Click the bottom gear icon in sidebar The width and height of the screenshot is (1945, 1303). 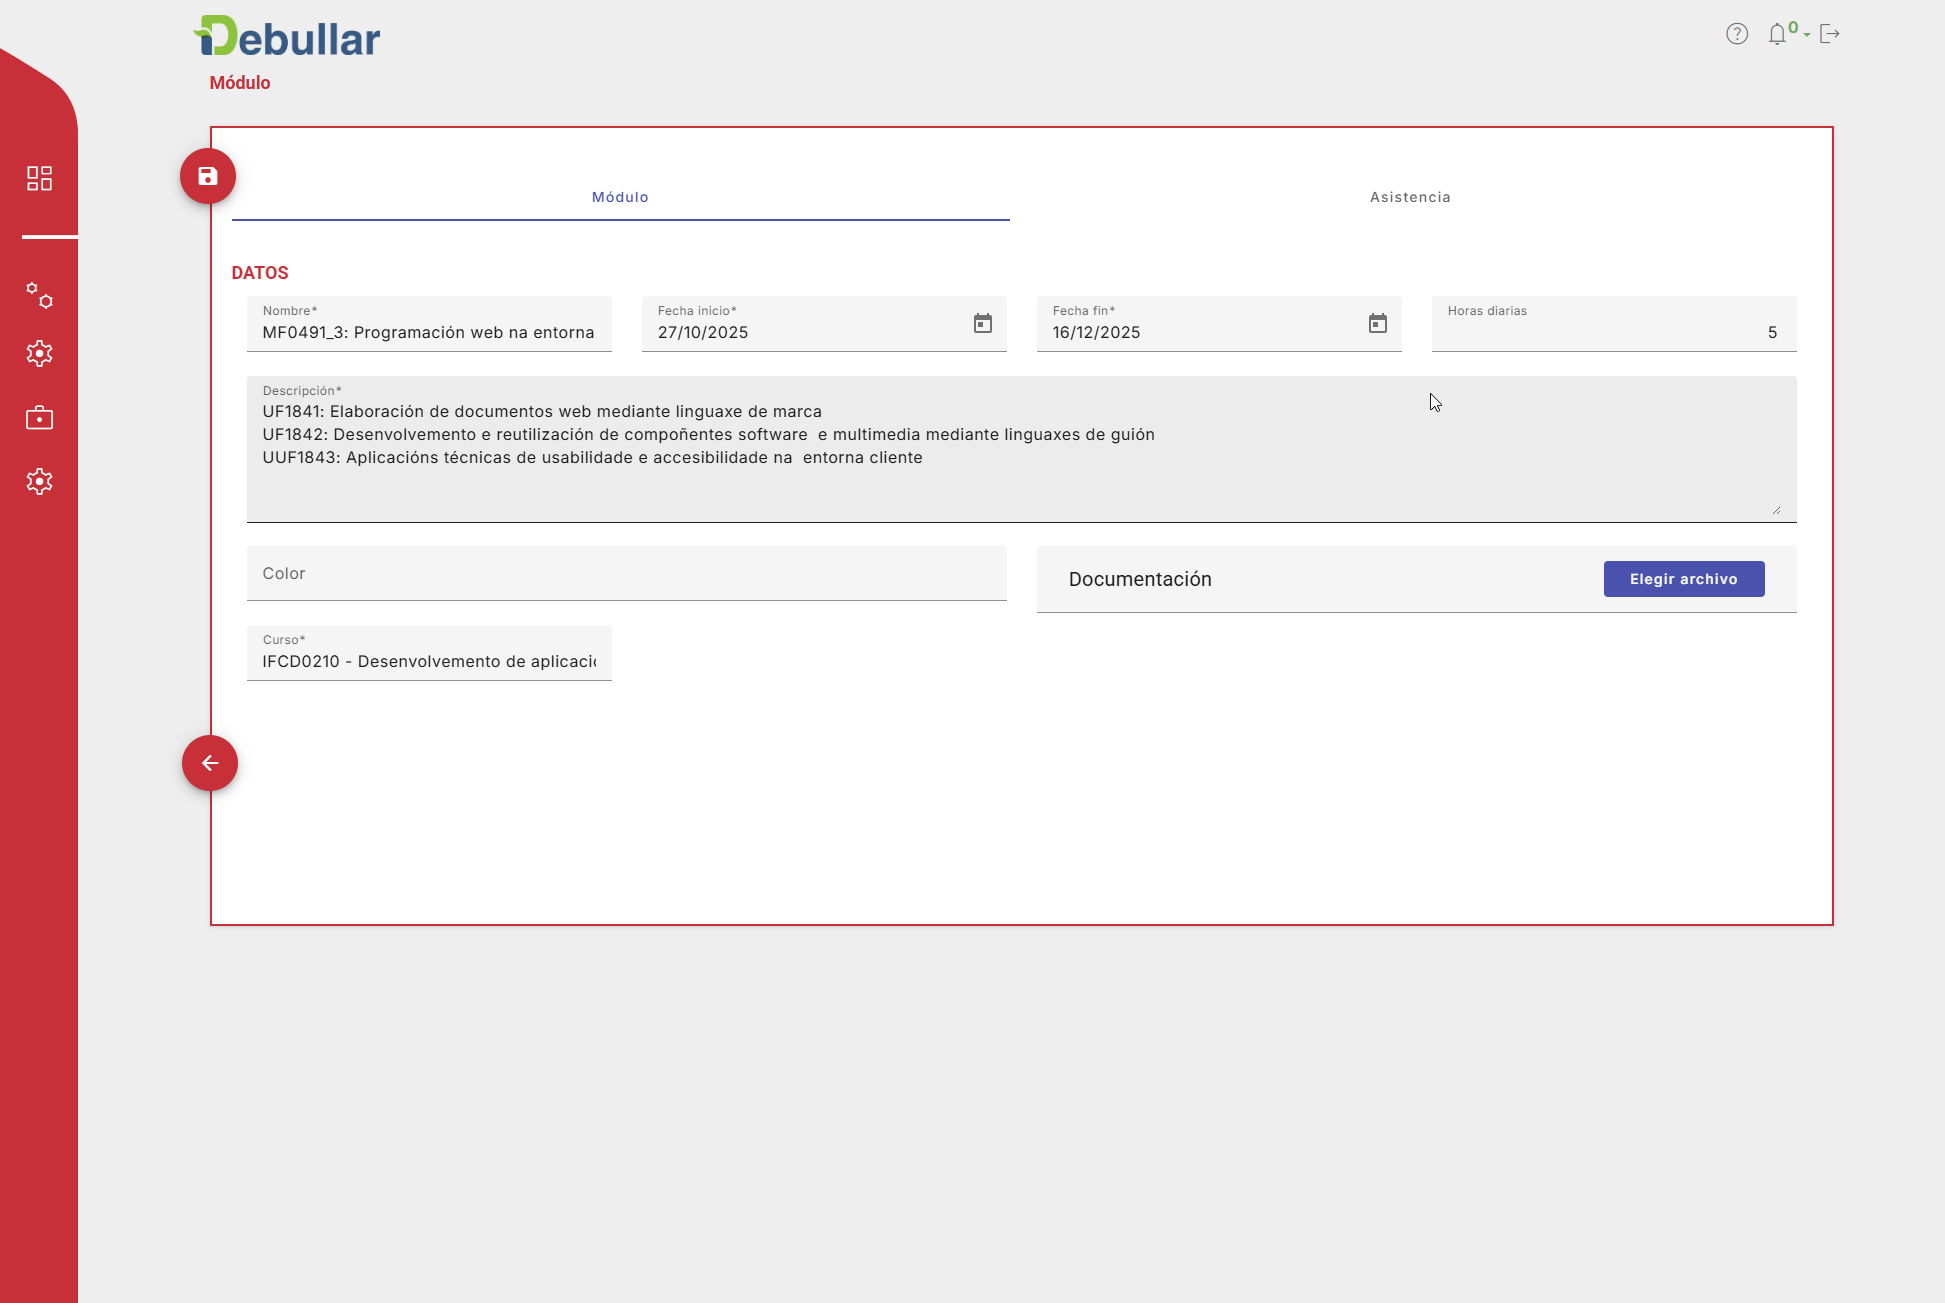coord(39,481)
